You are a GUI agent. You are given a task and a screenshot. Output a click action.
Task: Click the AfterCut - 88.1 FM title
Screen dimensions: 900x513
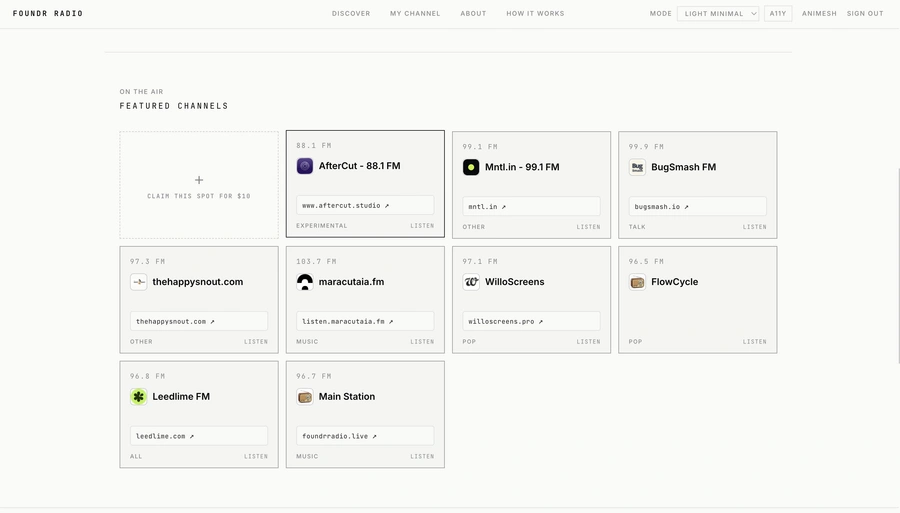(x=359, y=166)
